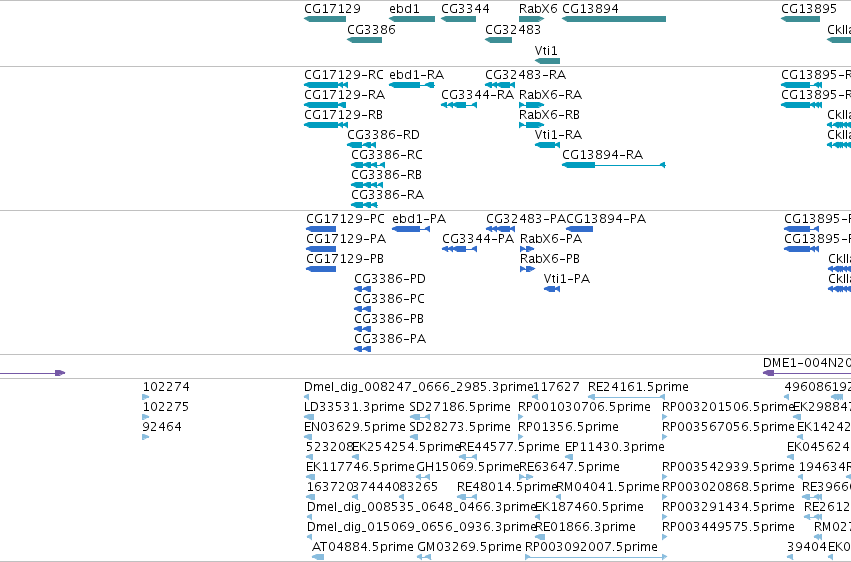Click the CG3386-PA protein label

tap(390, 339)
